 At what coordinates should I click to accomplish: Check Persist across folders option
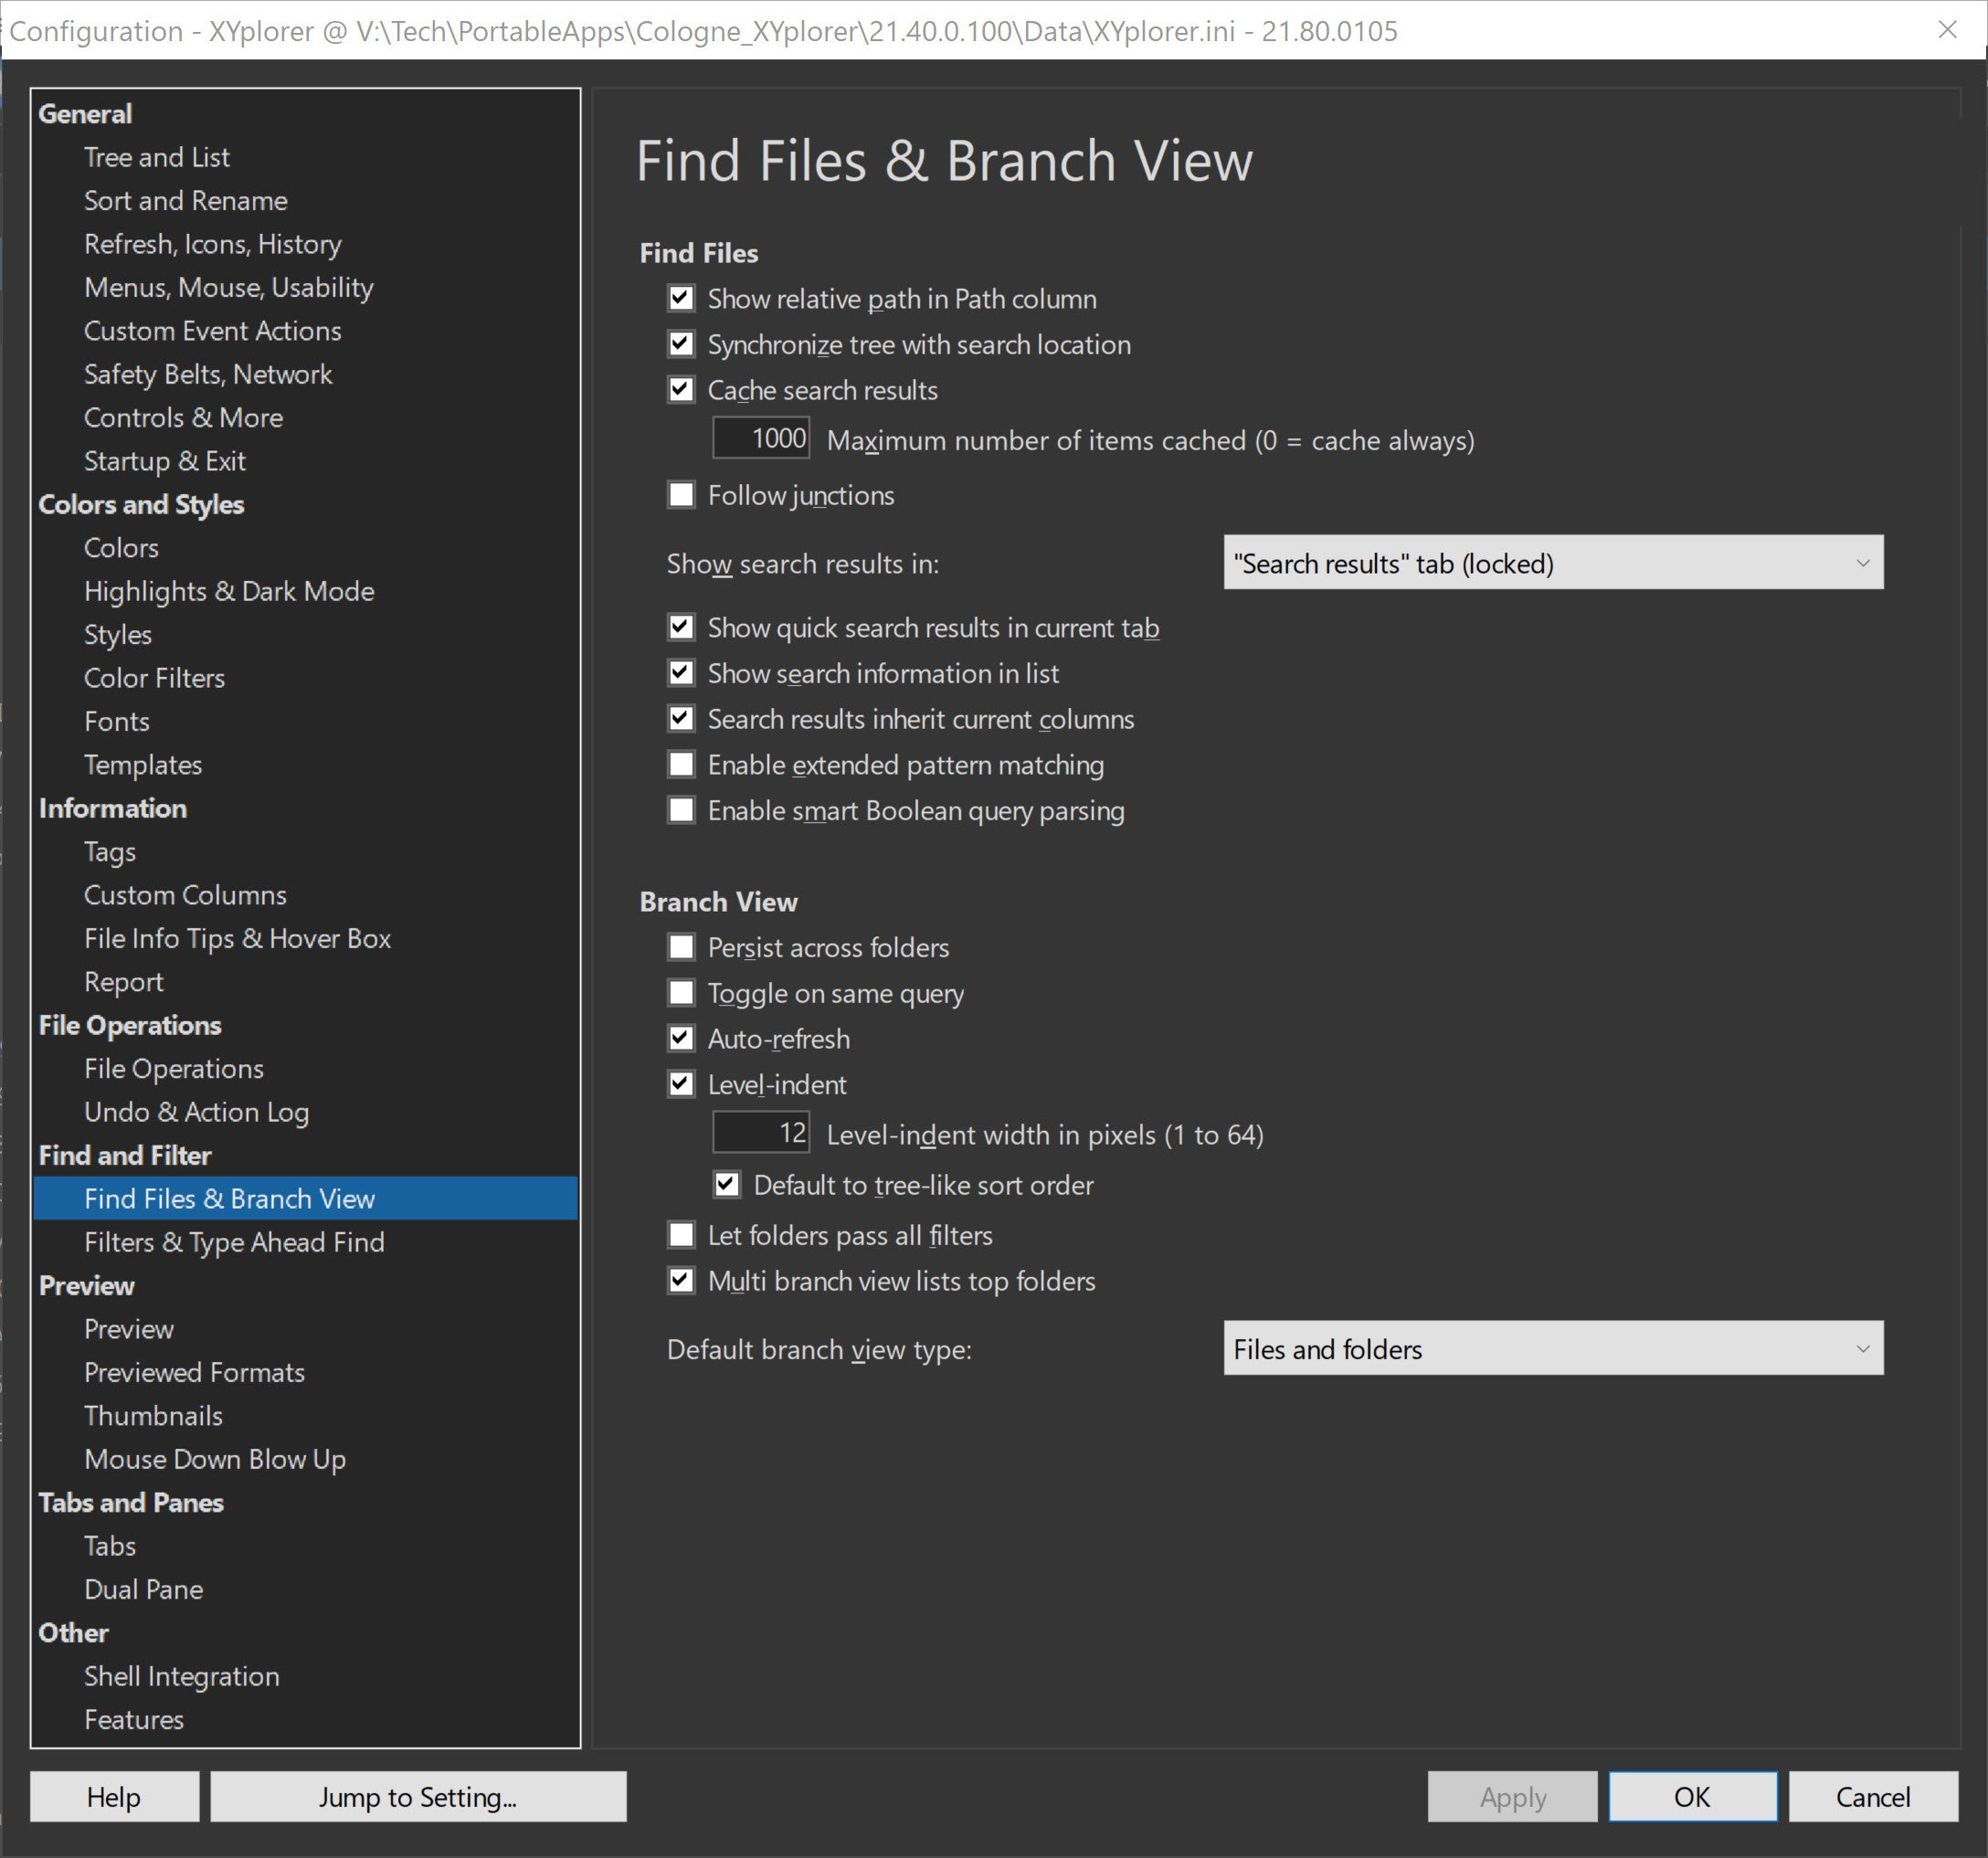tap(681, 947)
